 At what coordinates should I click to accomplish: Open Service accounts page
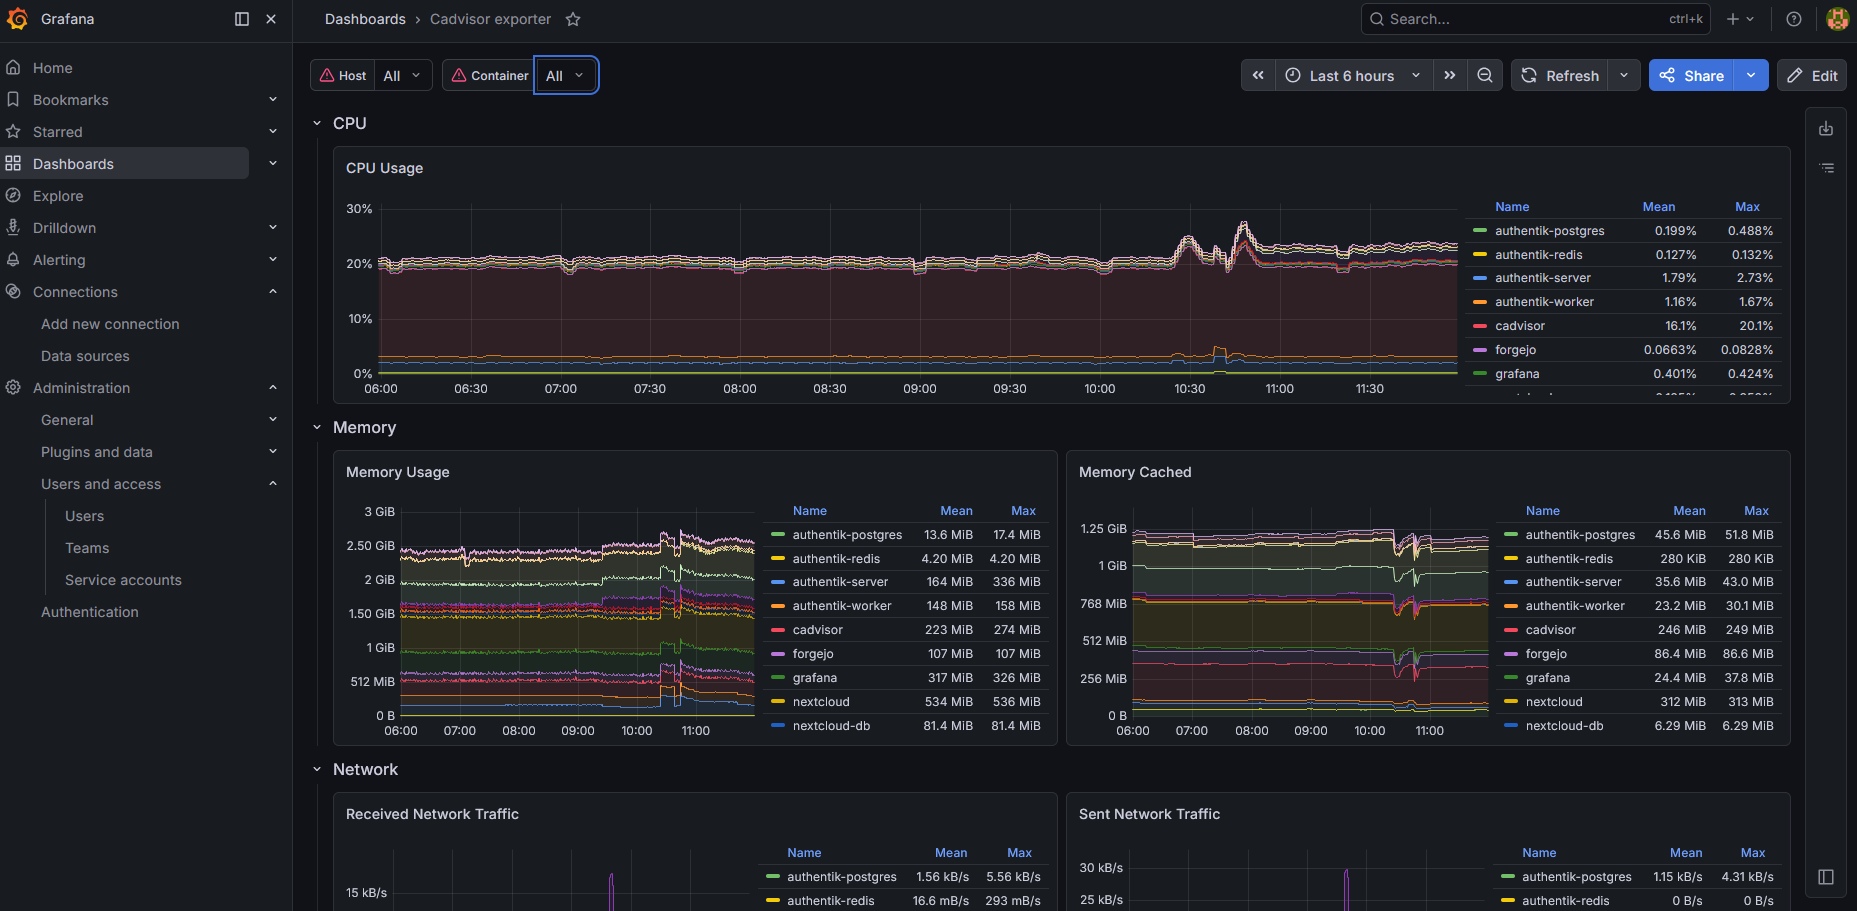tap(123, 580)
